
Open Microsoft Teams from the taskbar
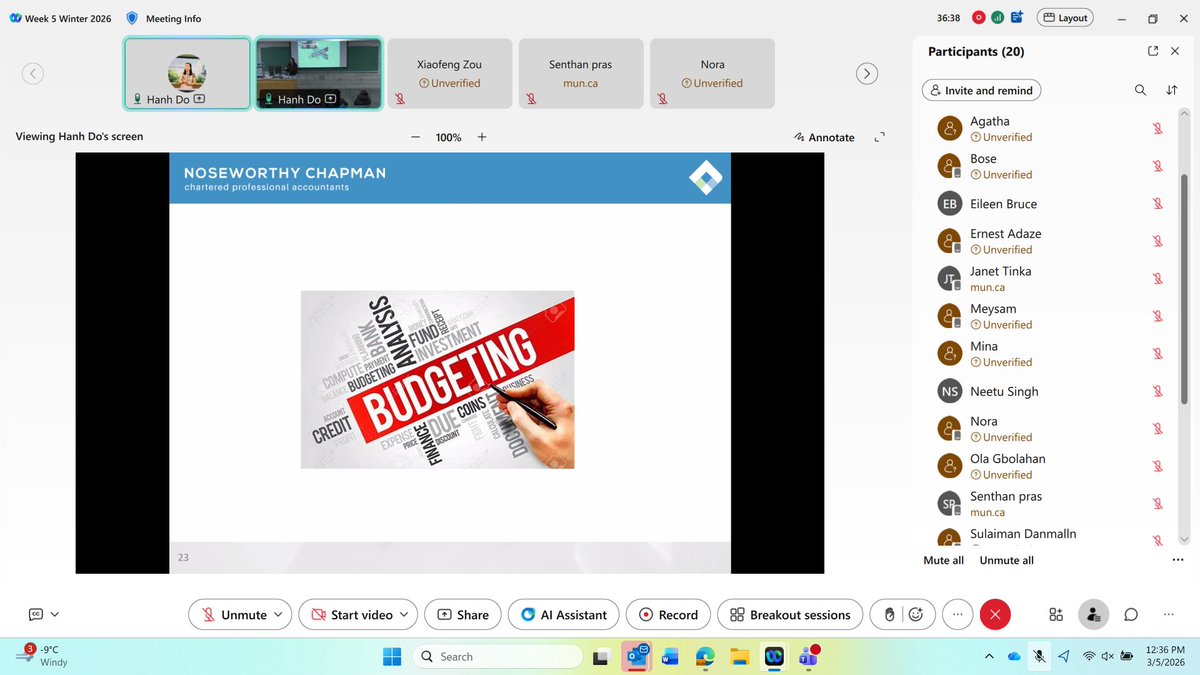808,656
